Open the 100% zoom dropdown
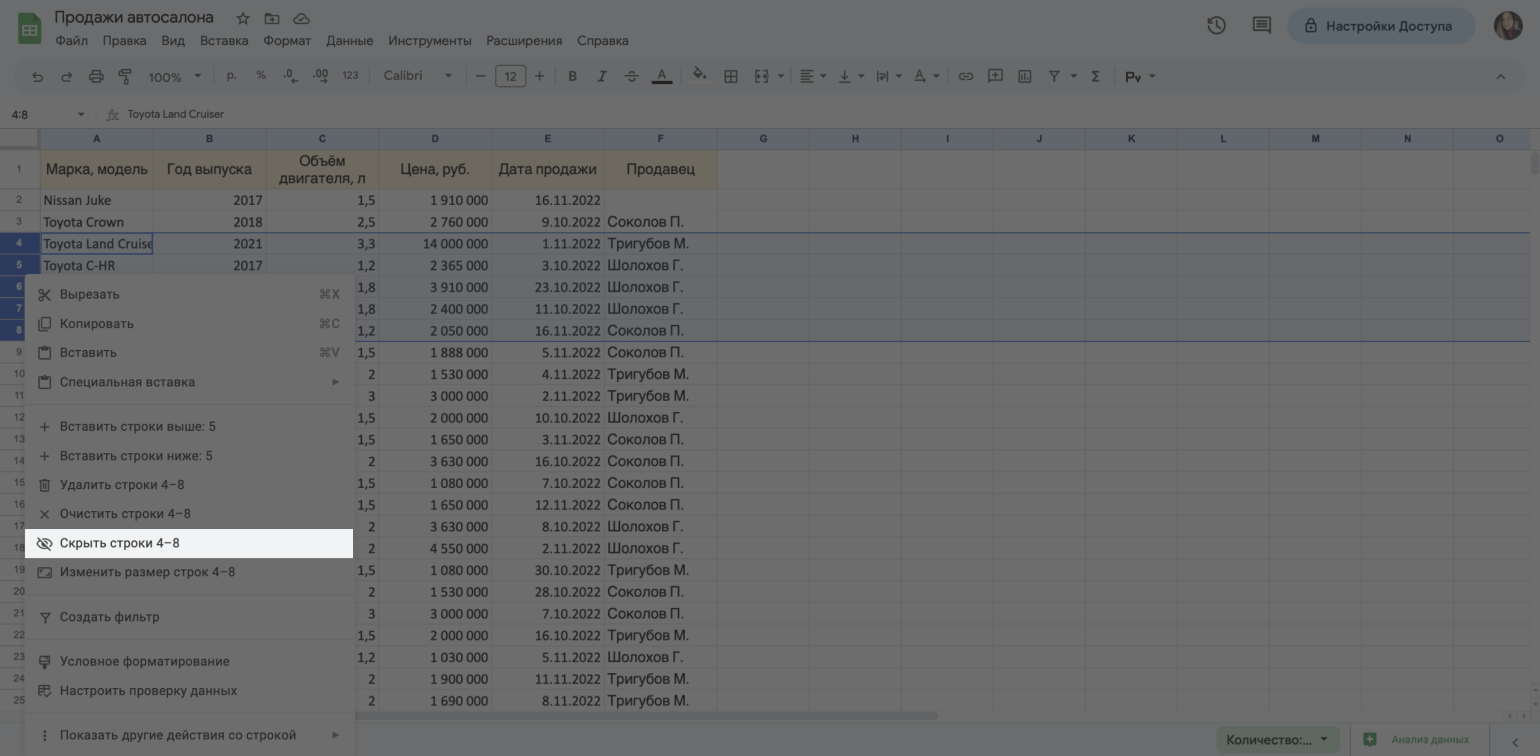 174,76
